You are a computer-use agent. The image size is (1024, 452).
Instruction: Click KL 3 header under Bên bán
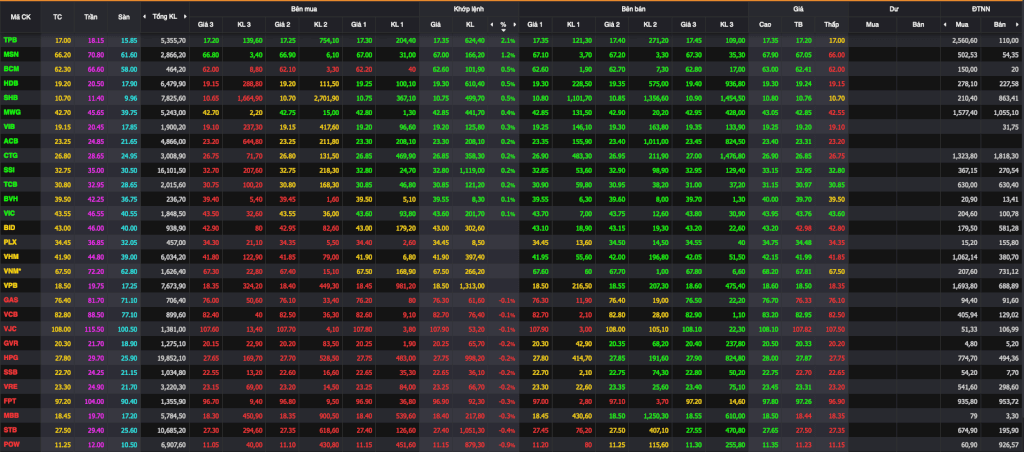[726, 25]
